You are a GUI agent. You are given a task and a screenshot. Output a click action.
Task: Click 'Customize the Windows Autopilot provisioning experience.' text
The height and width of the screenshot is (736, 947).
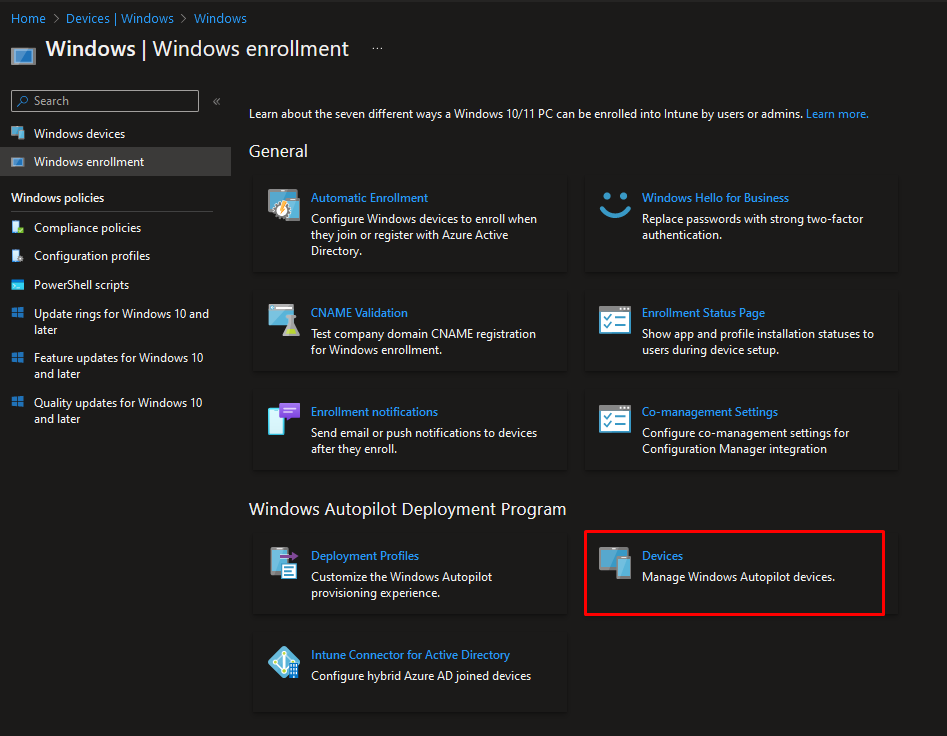click(402, 585)
